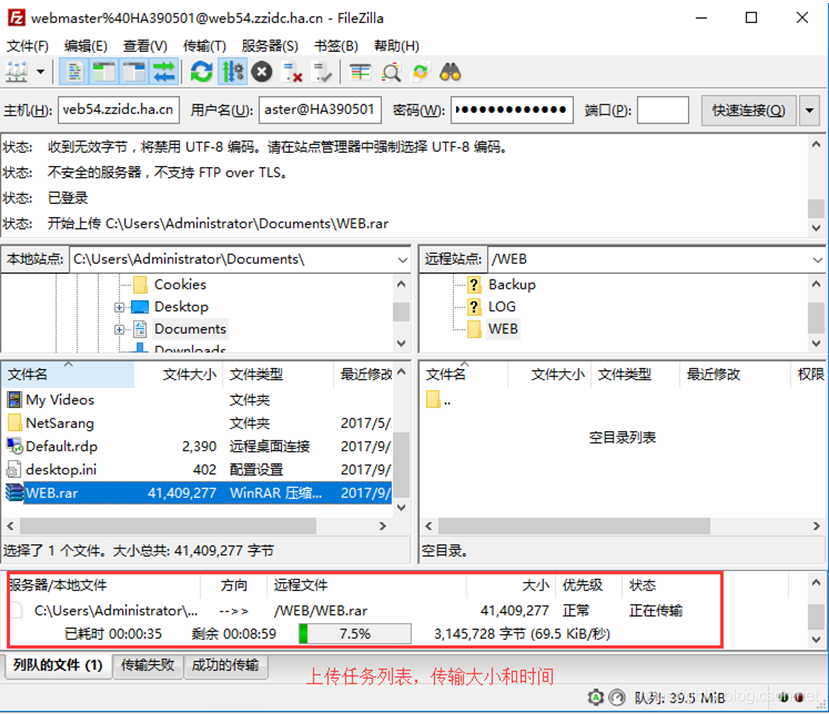Reconnect to the last server icon
The height and width of the screenshot is (714, 829).
322,71
